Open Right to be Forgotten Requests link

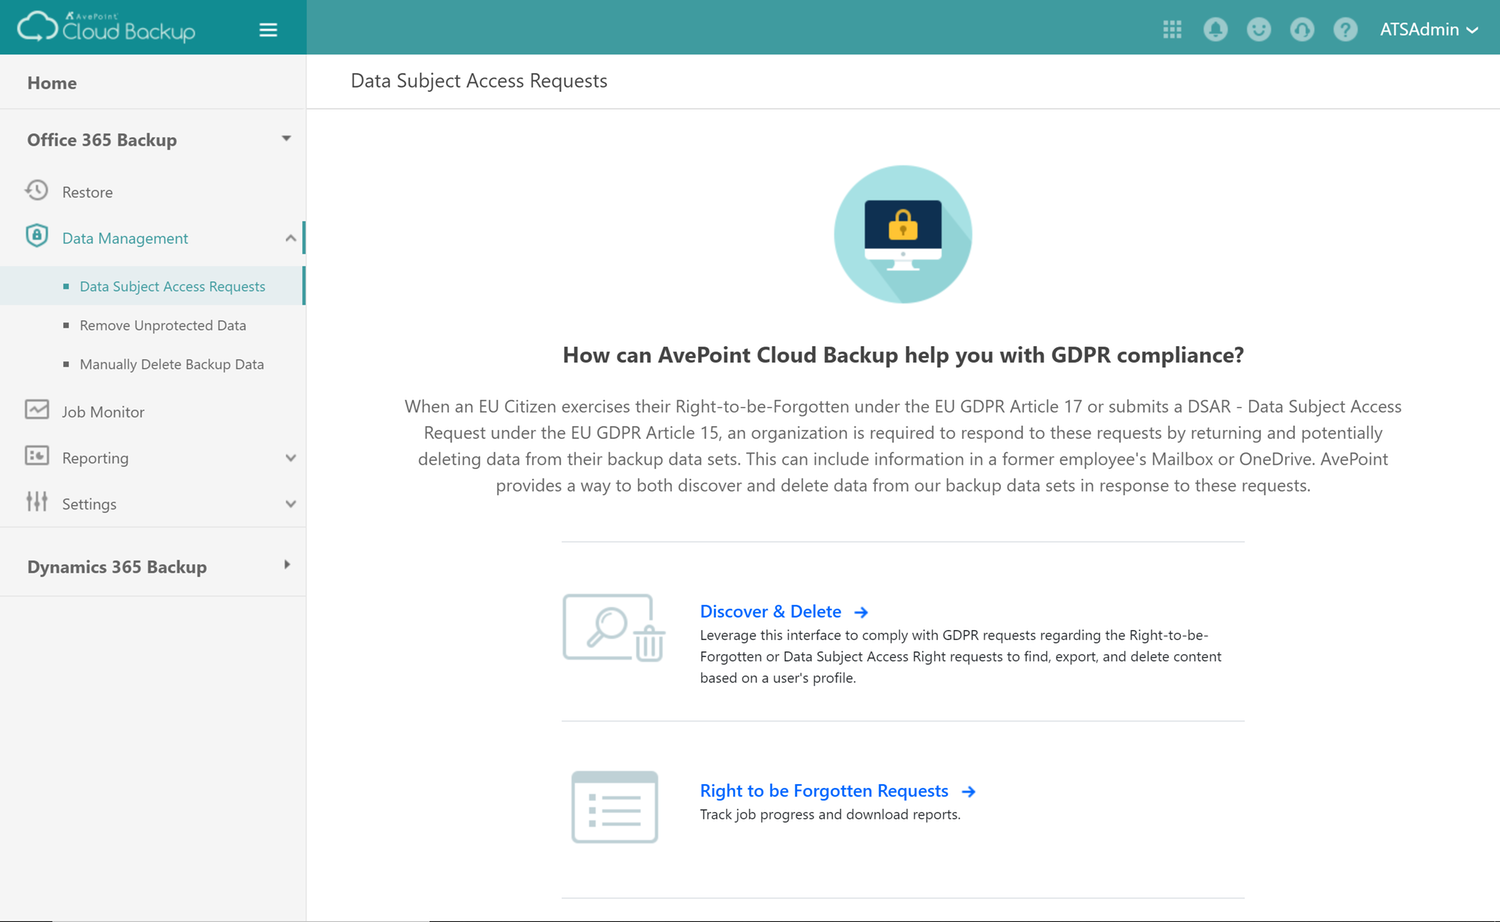[824, 790]
